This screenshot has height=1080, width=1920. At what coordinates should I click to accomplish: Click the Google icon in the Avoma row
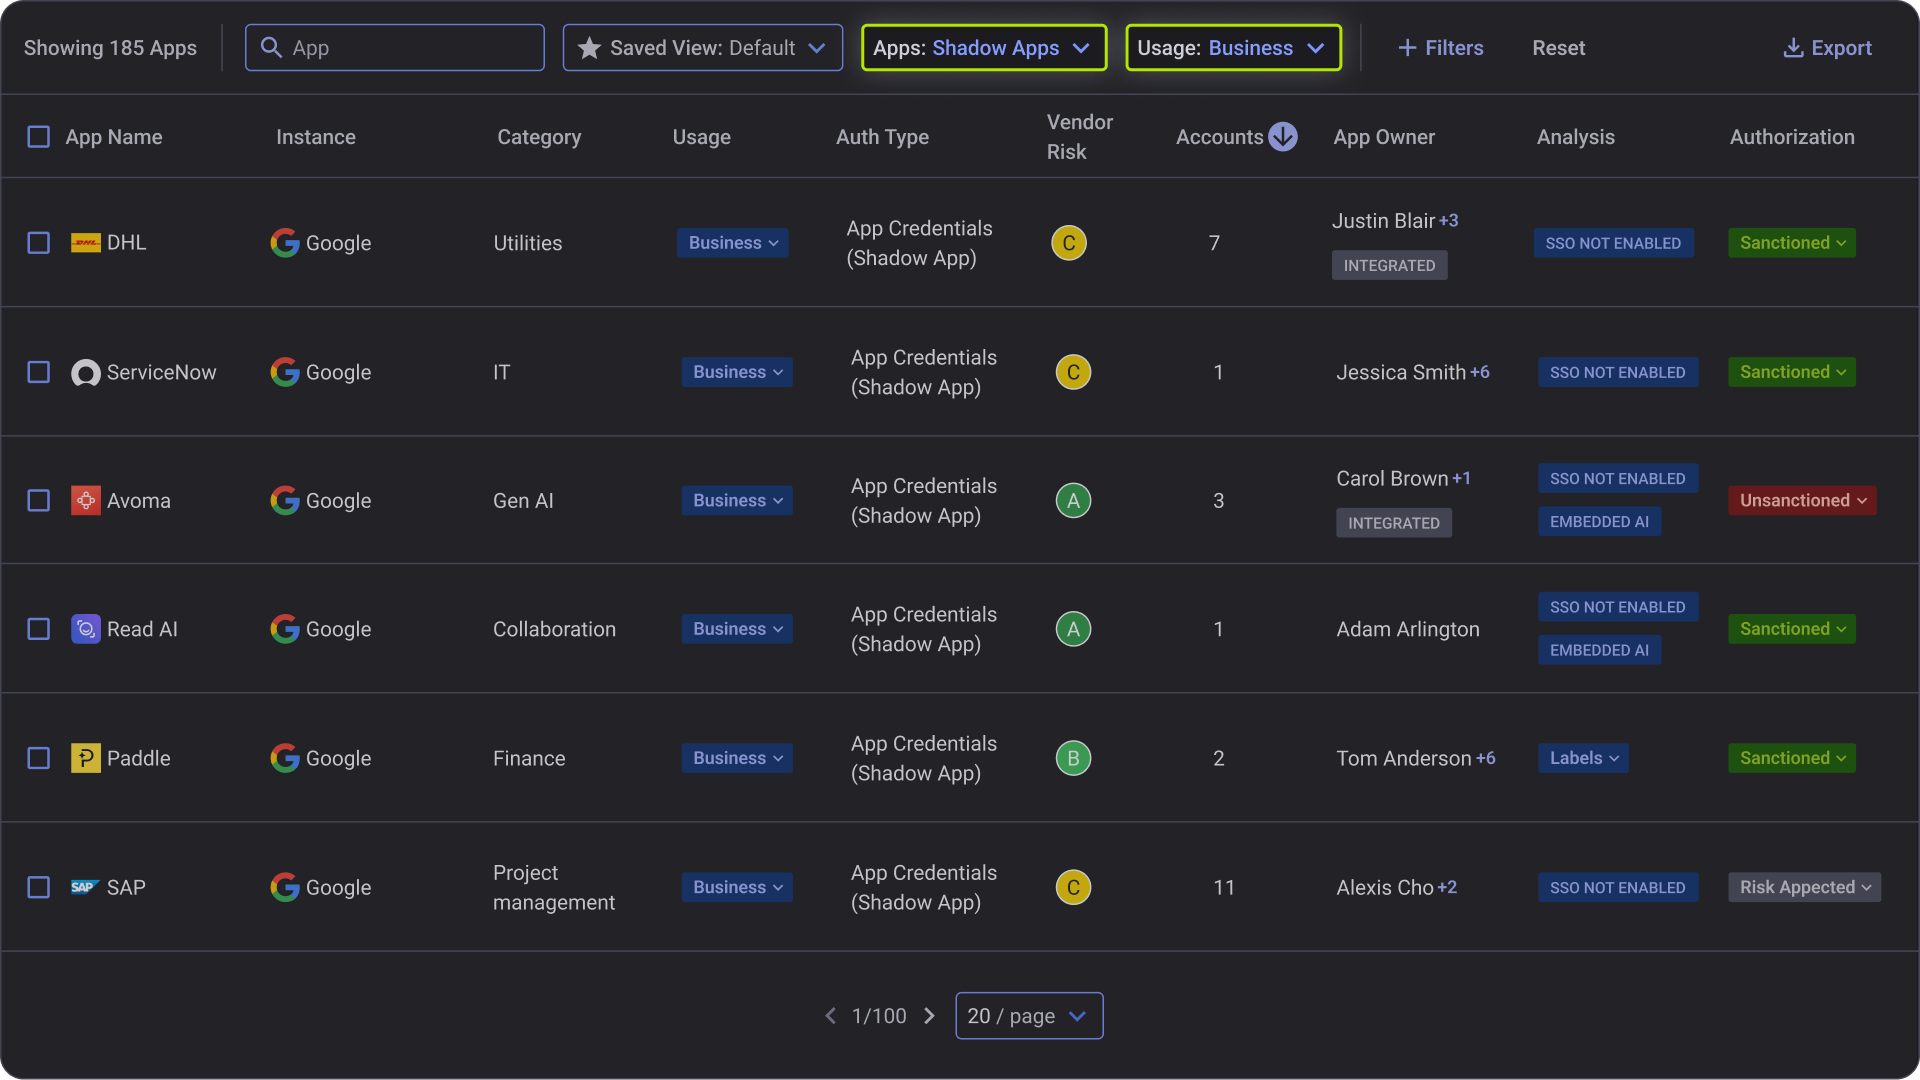[x=285, y=501]
